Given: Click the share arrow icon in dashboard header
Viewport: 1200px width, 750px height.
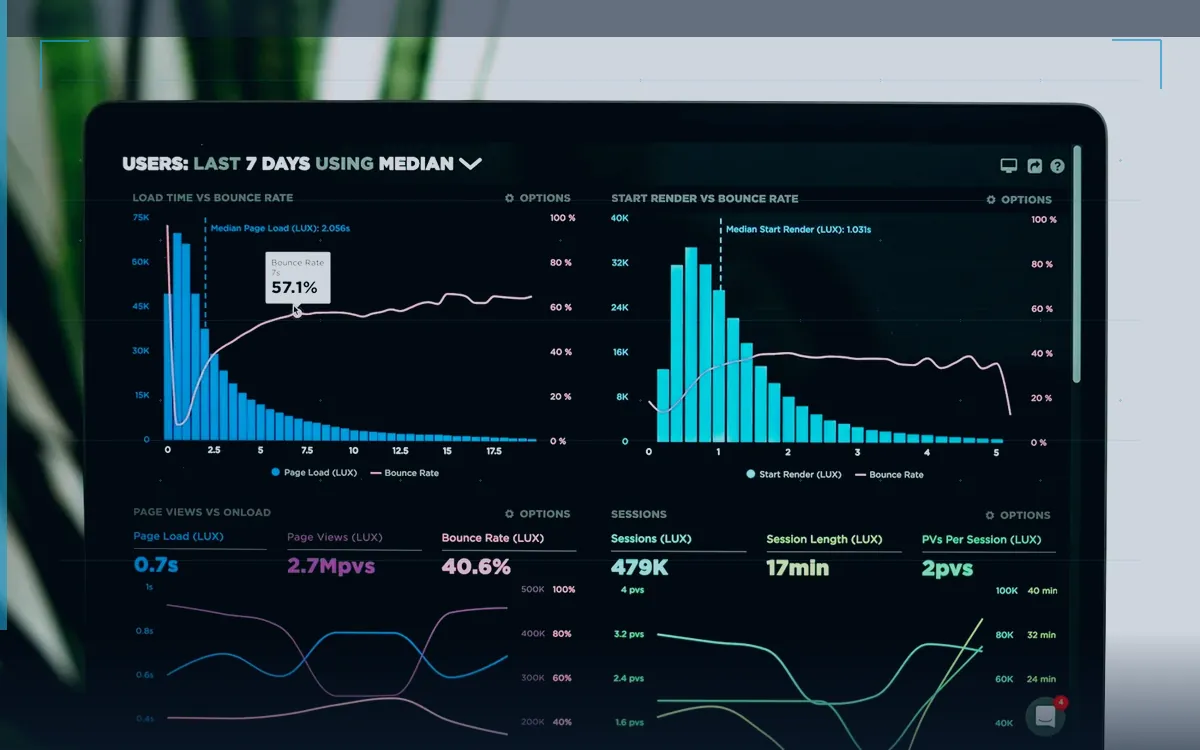Looking at the screenshot, I should click(1035, 166).
